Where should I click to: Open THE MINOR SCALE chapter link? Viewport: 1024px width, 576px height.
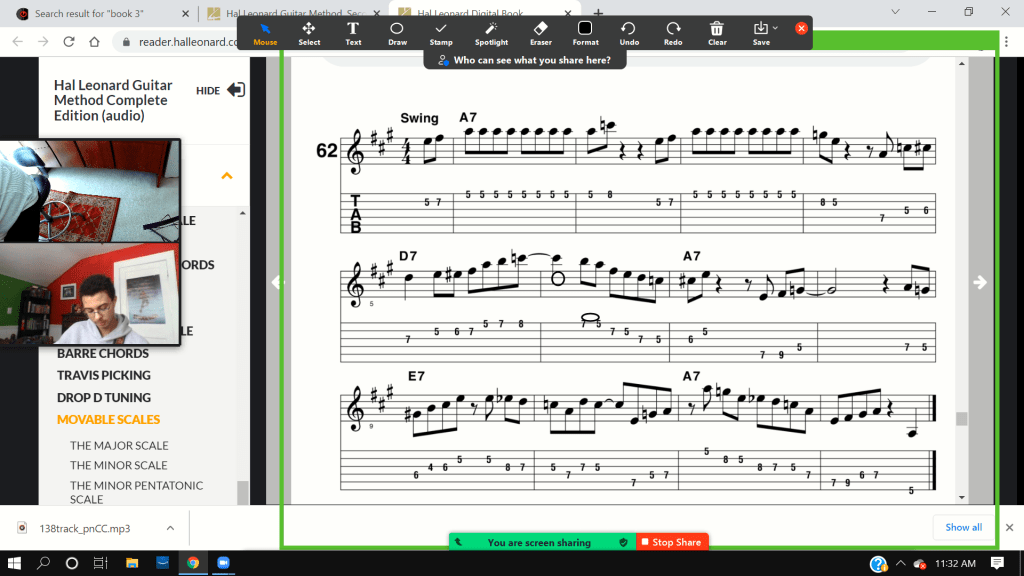pyautogui.click(x=118, y=465)
